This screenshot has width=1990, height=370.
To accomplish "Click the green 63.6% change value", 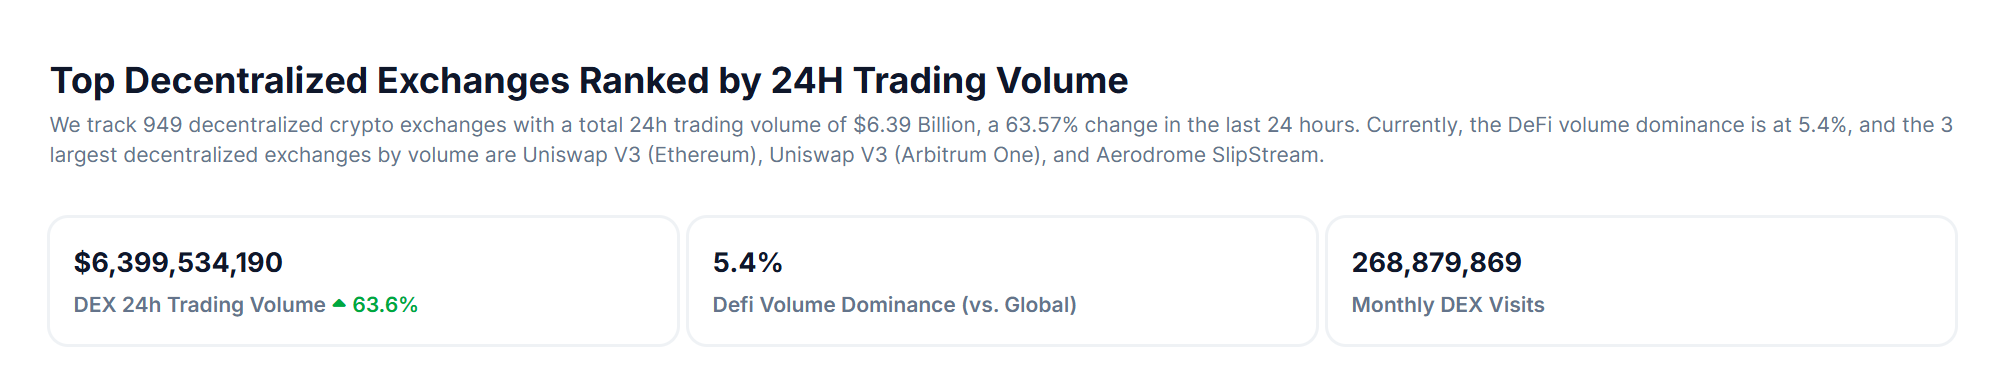I will (x=385, y=305).
